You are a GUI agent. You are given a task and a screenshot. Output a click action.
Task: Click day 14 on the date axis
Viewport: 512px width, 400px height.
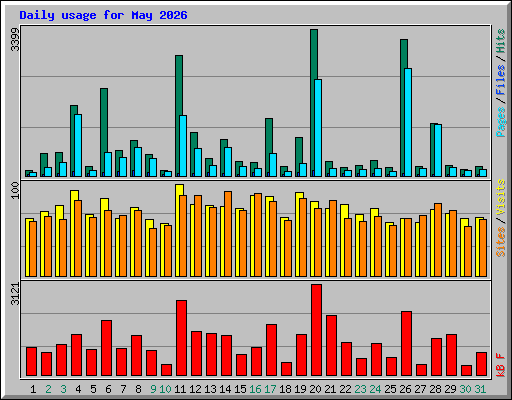point(225,389)
